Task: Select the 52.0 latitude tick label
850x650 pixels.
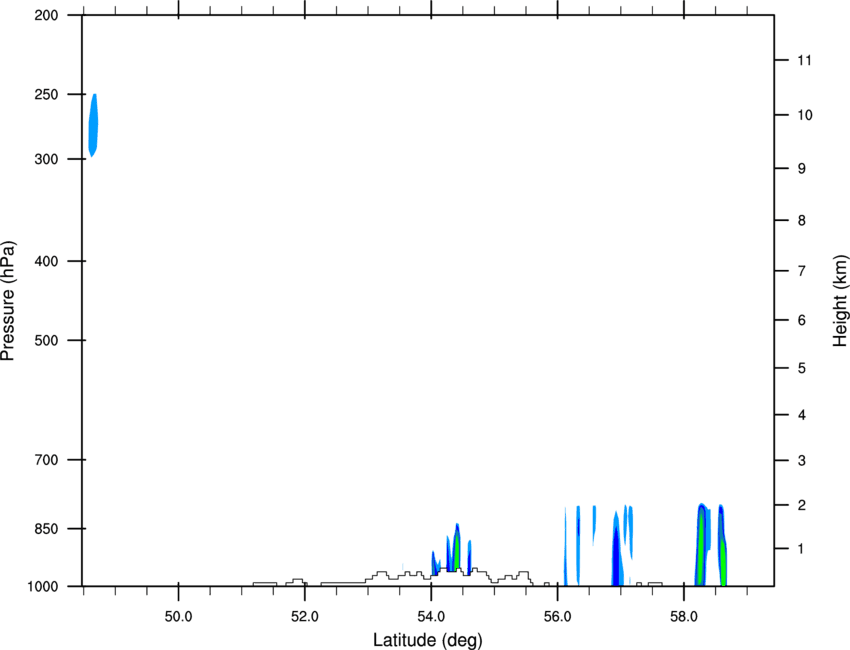Action: tap(305, 617)
